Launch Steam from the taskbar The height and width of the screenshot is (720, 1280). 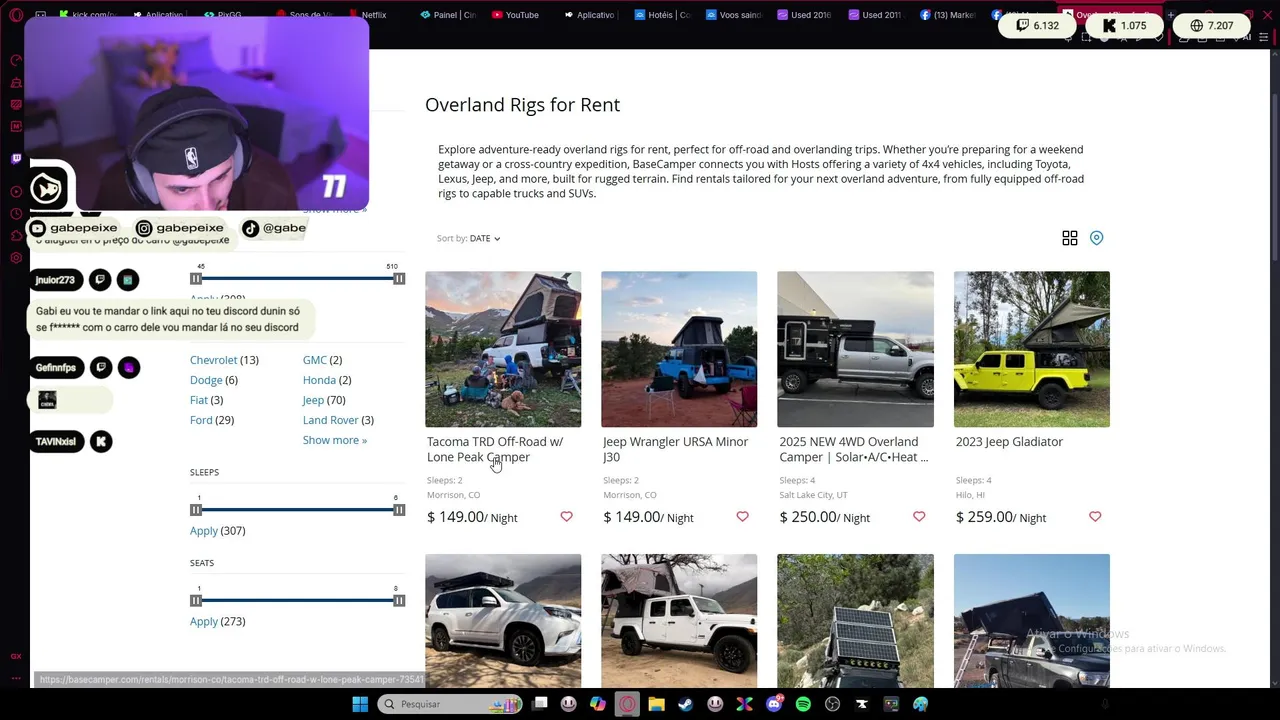click(x=685, y=704)
